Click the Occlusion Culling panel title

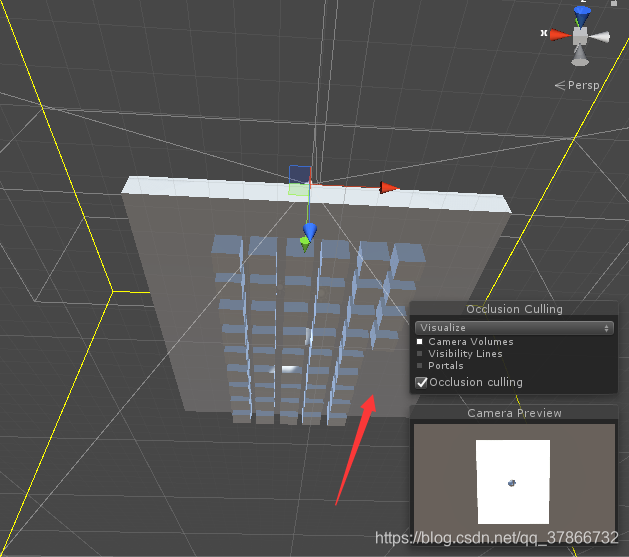point(514,309)
